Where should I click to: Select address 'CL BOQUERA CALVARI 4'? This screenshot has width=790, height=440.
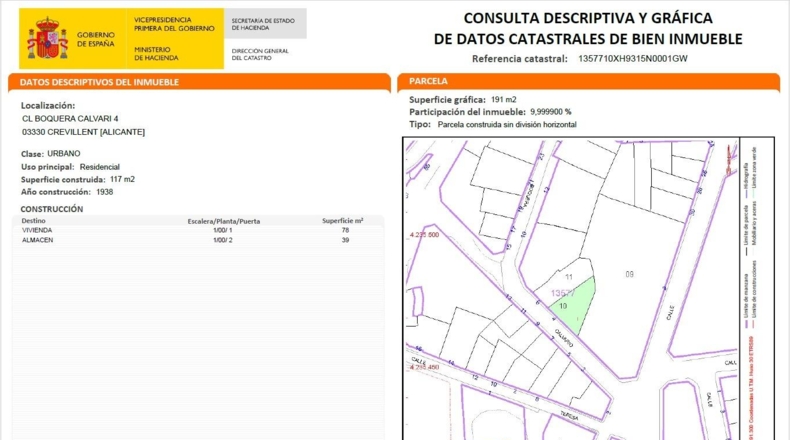tap(70, 118)
